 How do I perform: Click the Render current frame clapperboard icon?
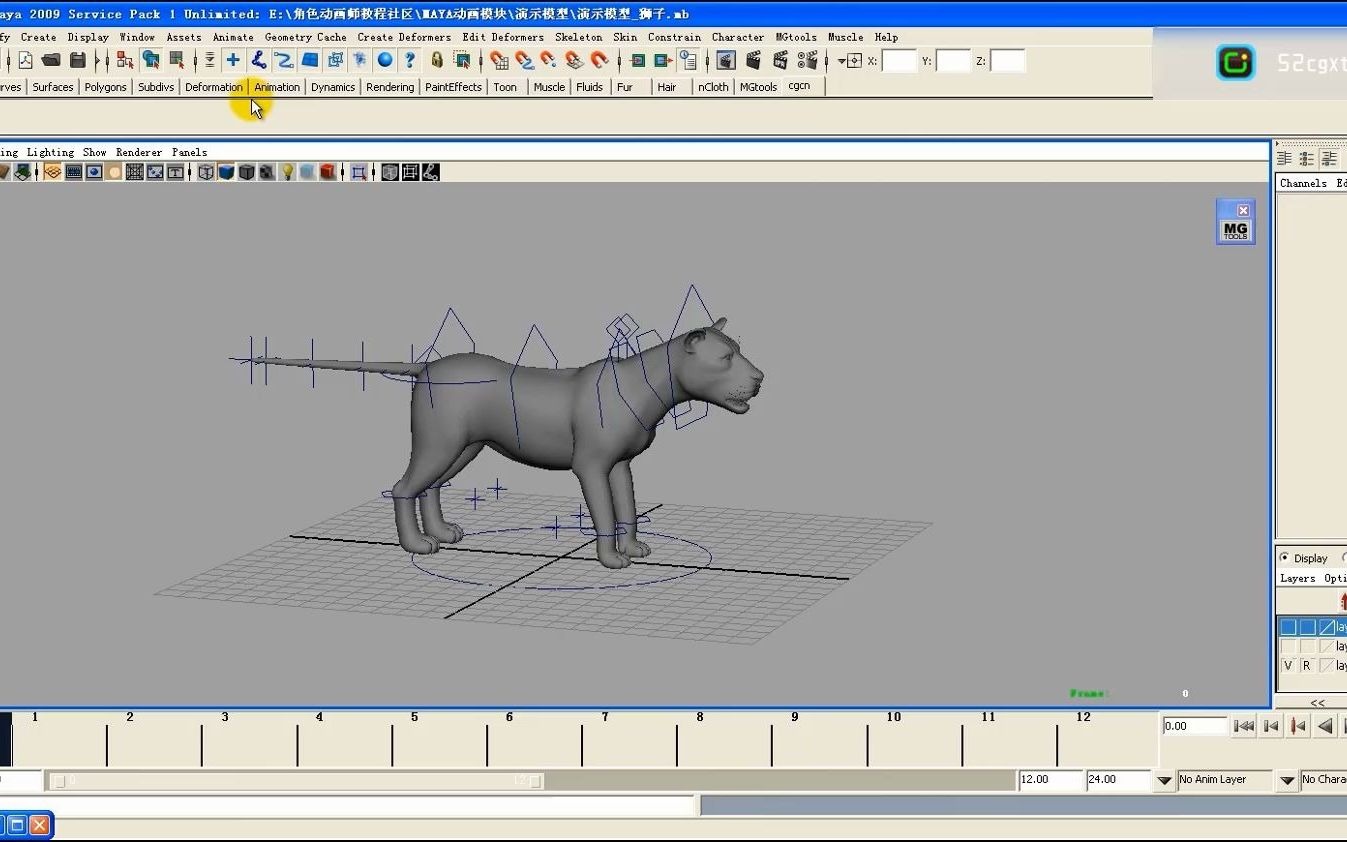[753, 61]
